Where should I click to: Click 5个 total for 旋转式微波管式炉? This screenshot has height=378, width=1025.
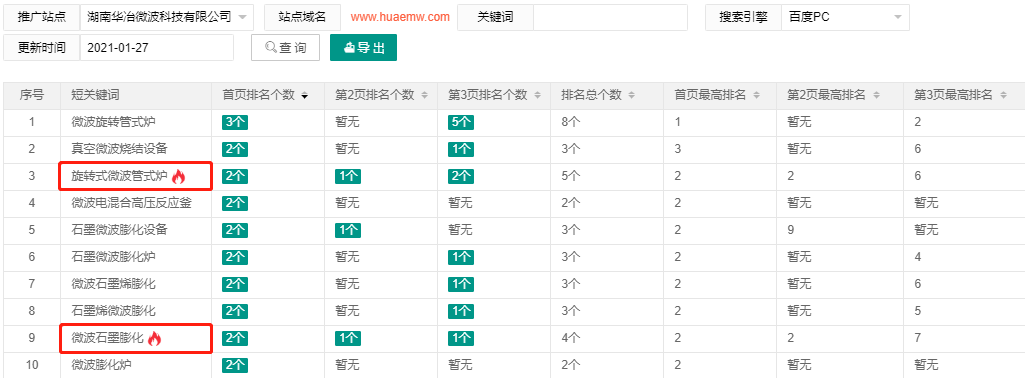coord(571,176)
